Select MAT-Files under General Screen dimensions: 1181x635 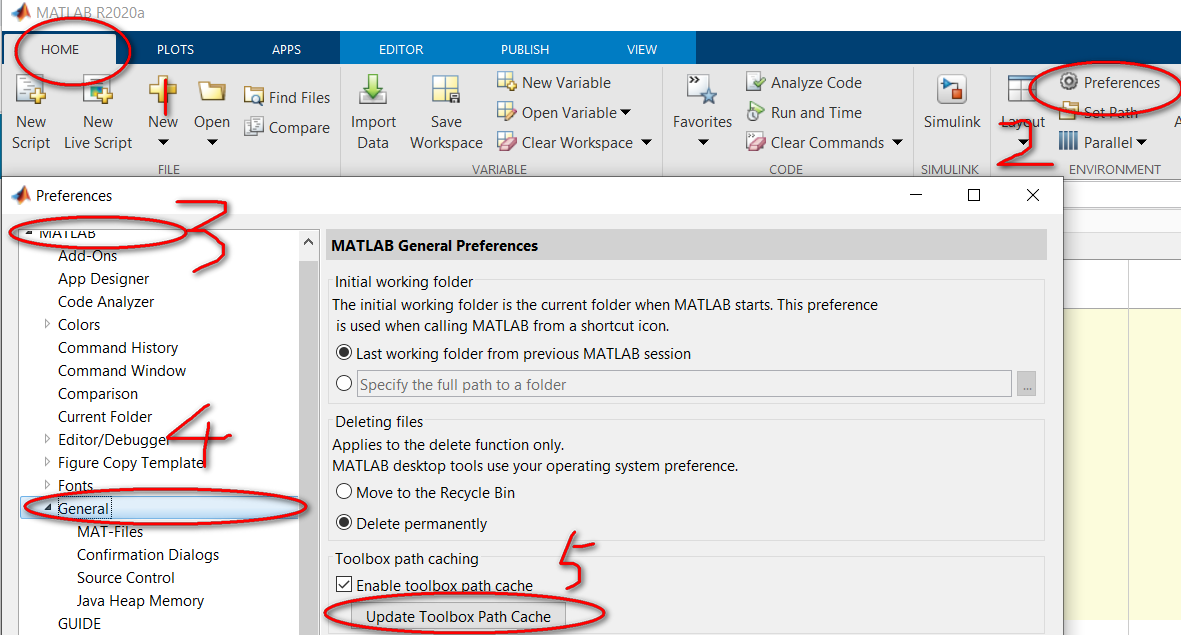click(x=110, y=531)
